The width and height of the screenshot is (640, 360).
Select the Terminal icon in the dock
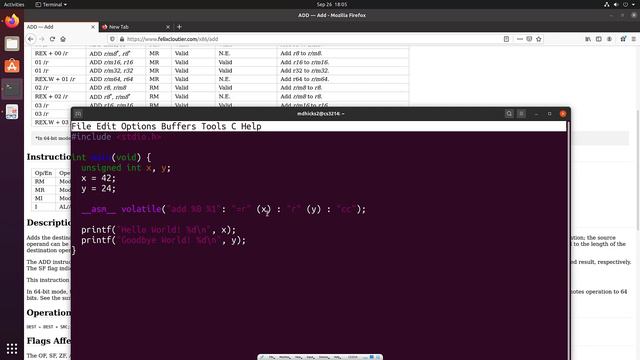(x=12, y=89)
